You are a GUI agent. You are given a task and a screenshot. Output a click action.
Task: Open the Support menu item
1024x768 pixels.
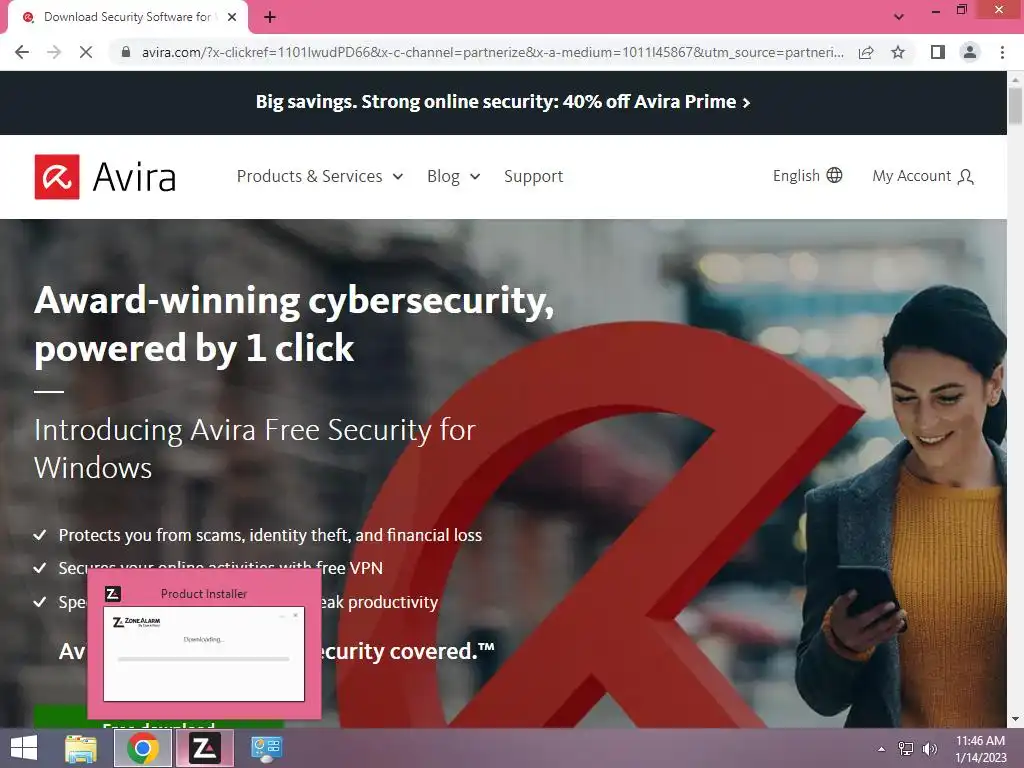[534, 176]
